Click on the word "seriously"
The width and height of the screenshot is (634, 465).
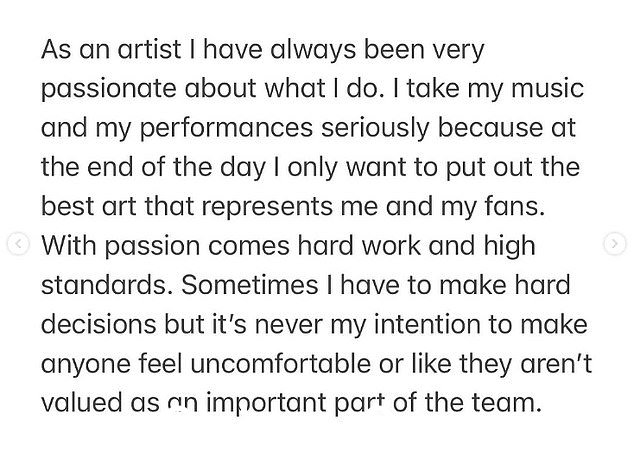[375, 128]
